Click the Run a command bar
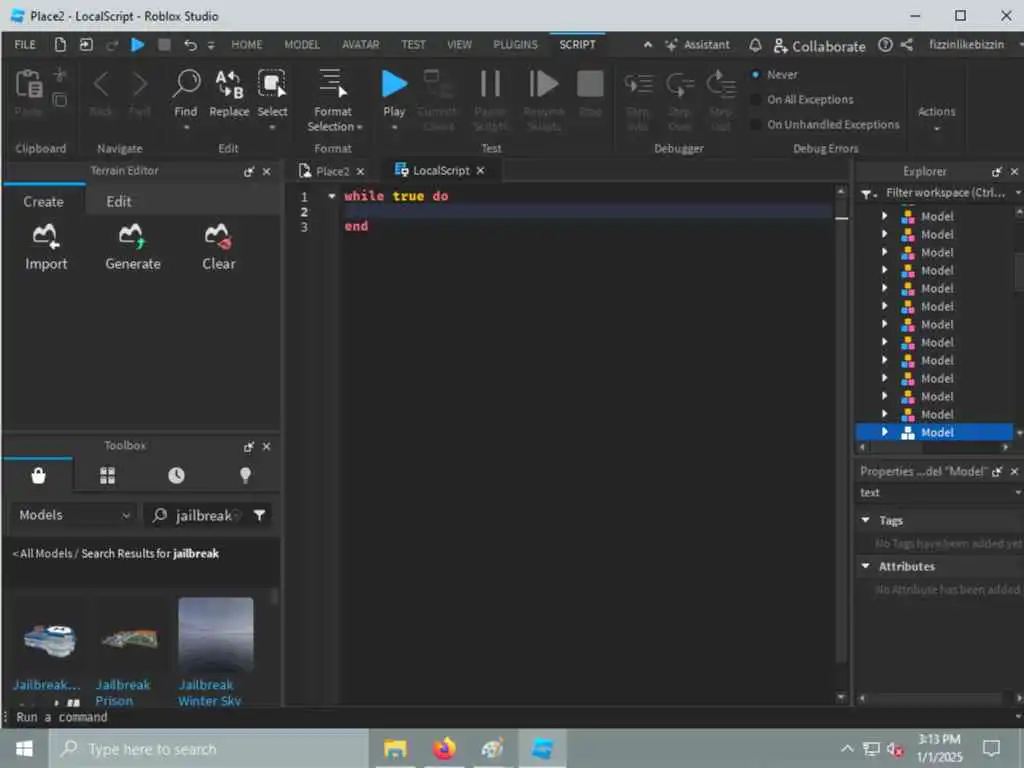Screen dimensions: 1024x768 [x=509, y=717]
